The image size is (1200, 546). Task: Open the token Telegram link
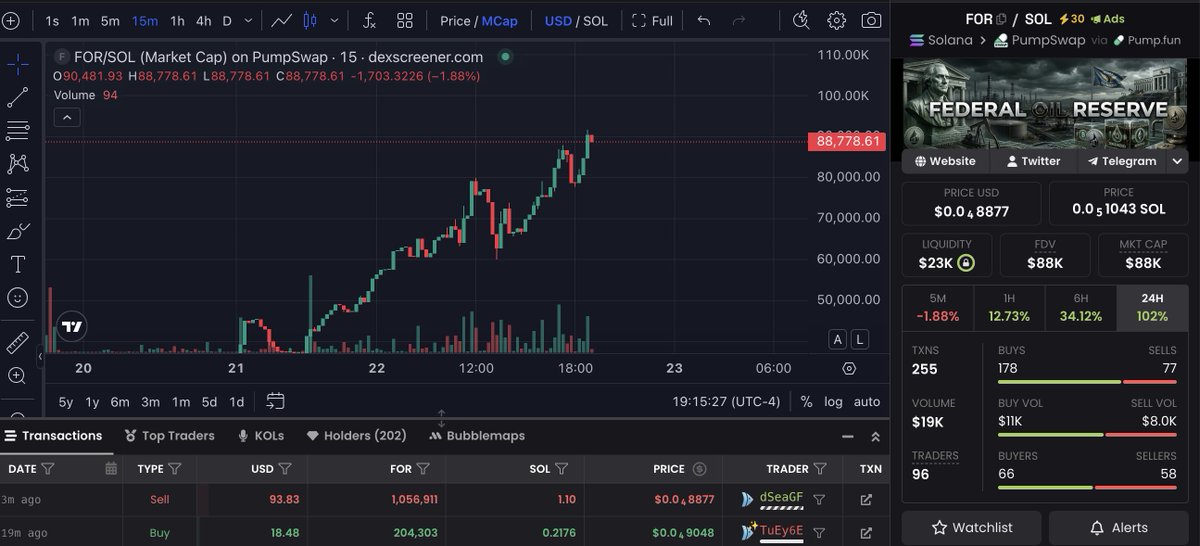coord(1122,161)
